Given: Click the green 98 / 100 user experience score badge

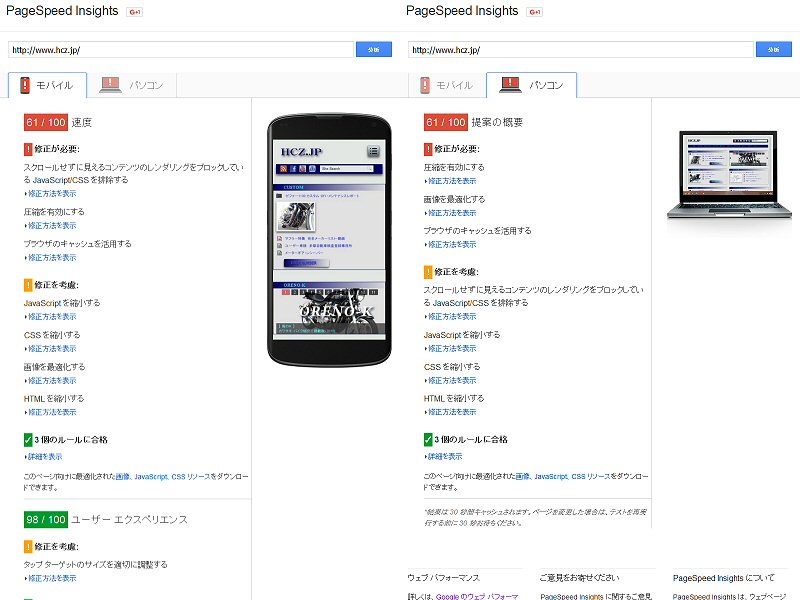Looking at the screenshot, I should pyautogui.click(x=46, y=519).
